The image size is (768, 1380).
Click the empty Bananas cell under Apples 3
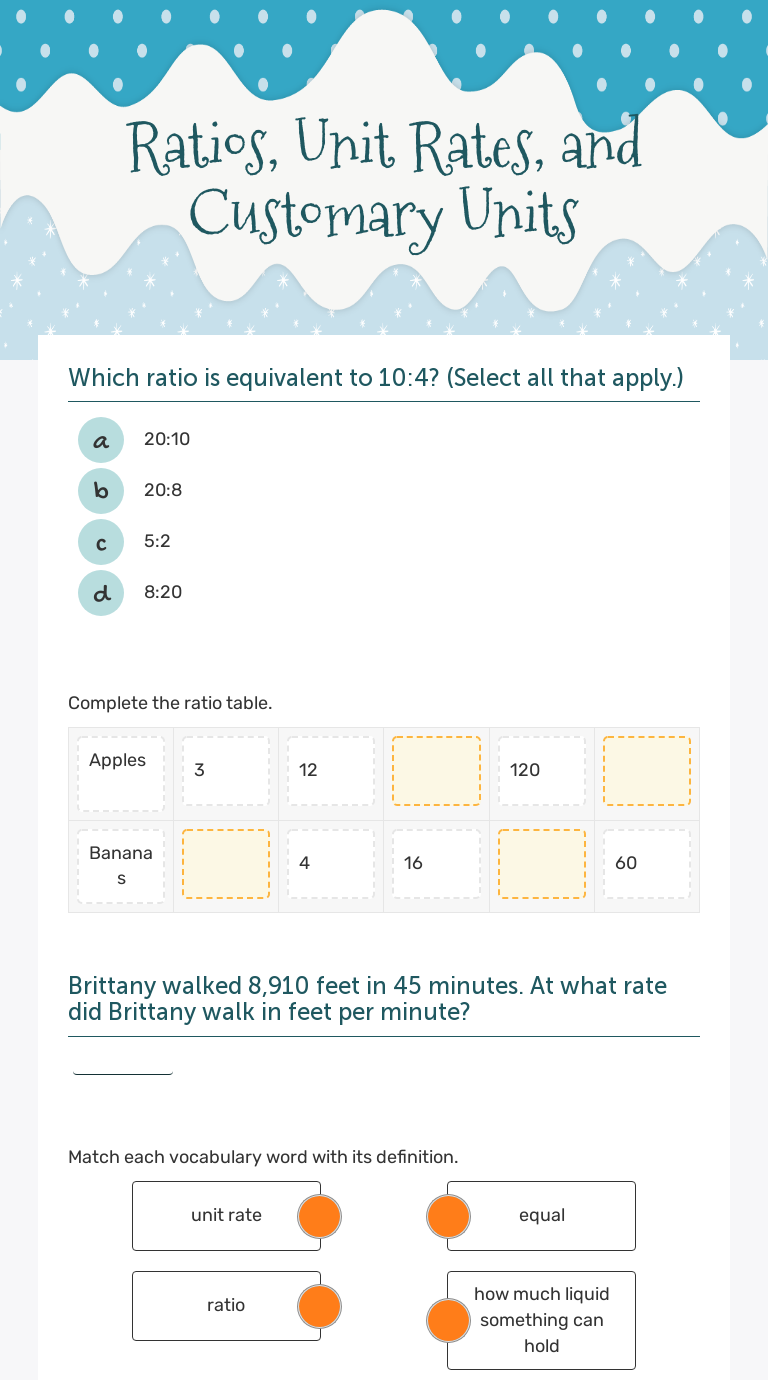[226, 863]
